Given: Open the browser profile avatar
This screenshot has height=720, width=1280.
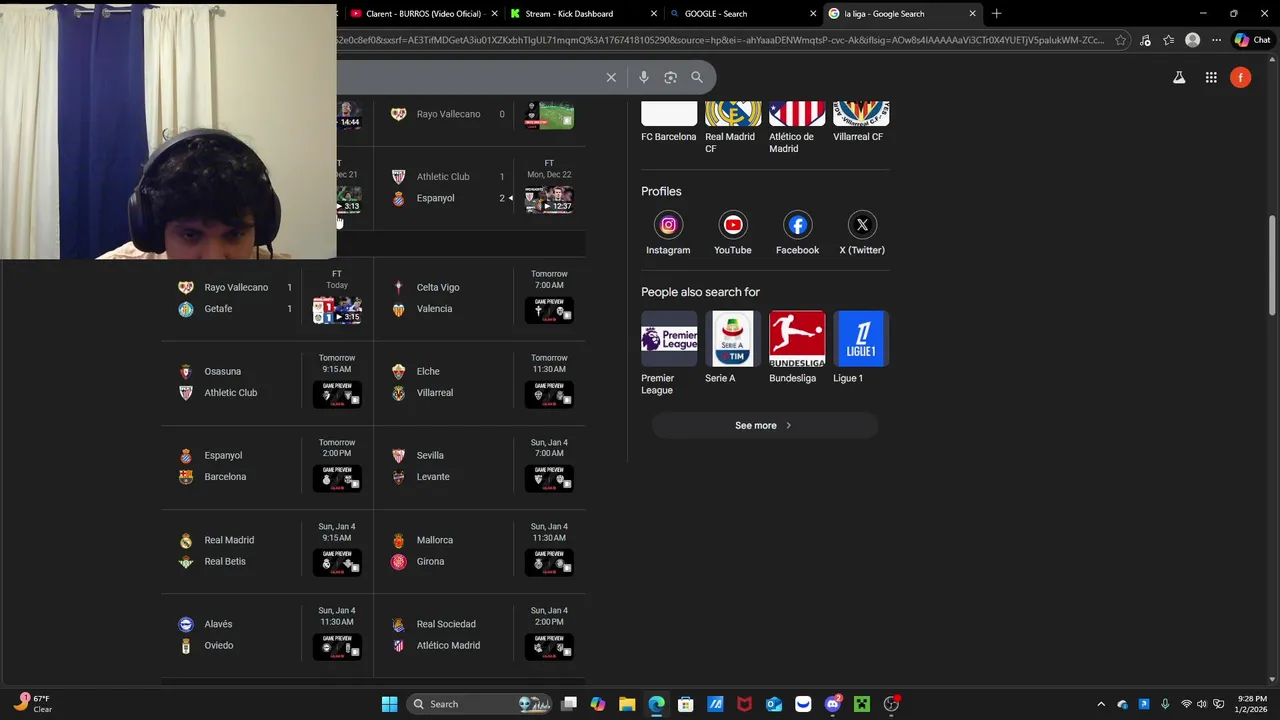Looking at the screenshot, I should point(1192,40).
